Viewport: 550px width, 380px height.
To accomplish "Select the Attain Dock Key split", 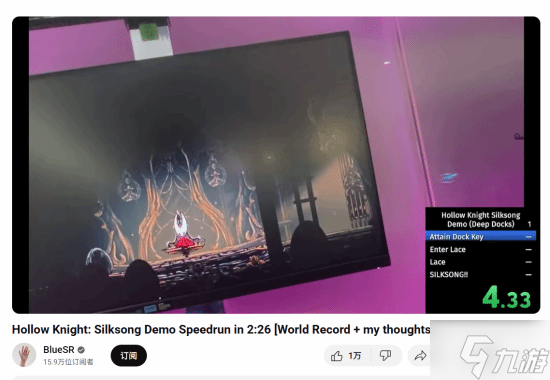I will click(480, 236).
